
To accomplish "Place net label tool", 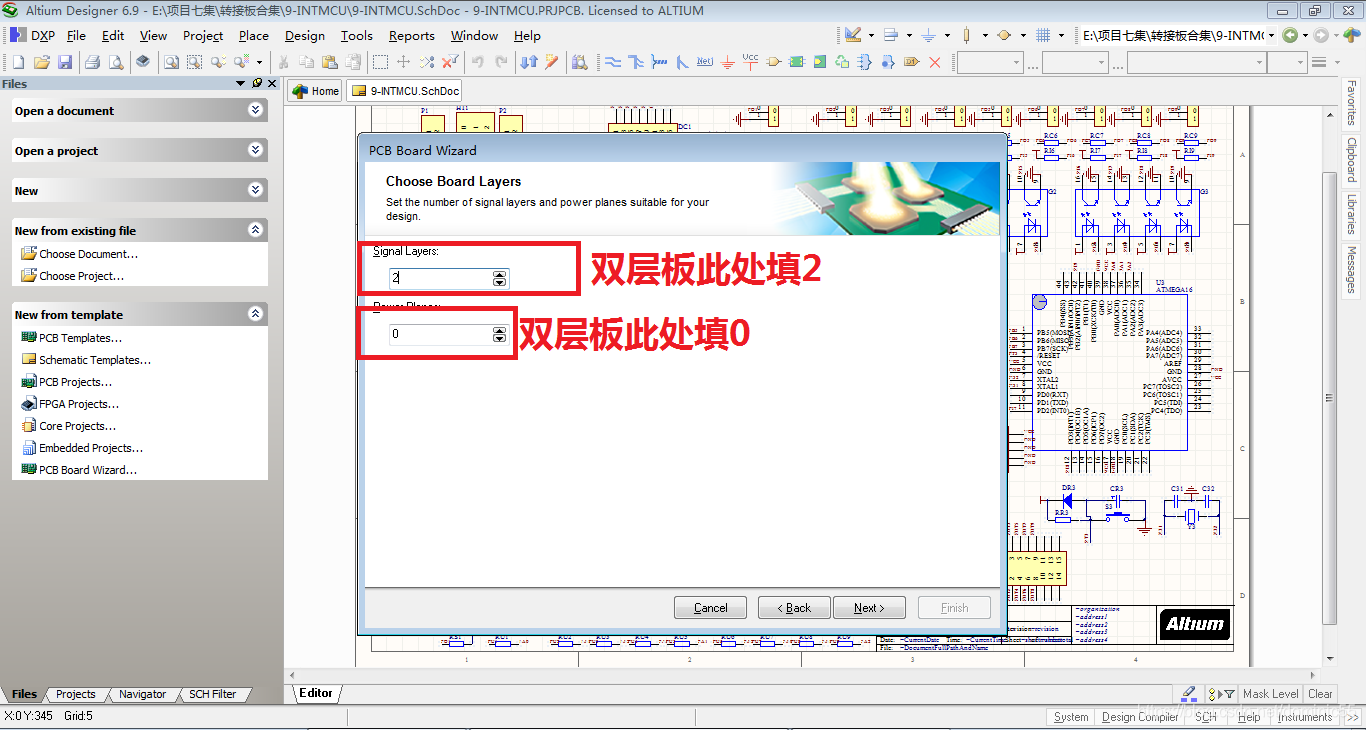I will (705, 62).
